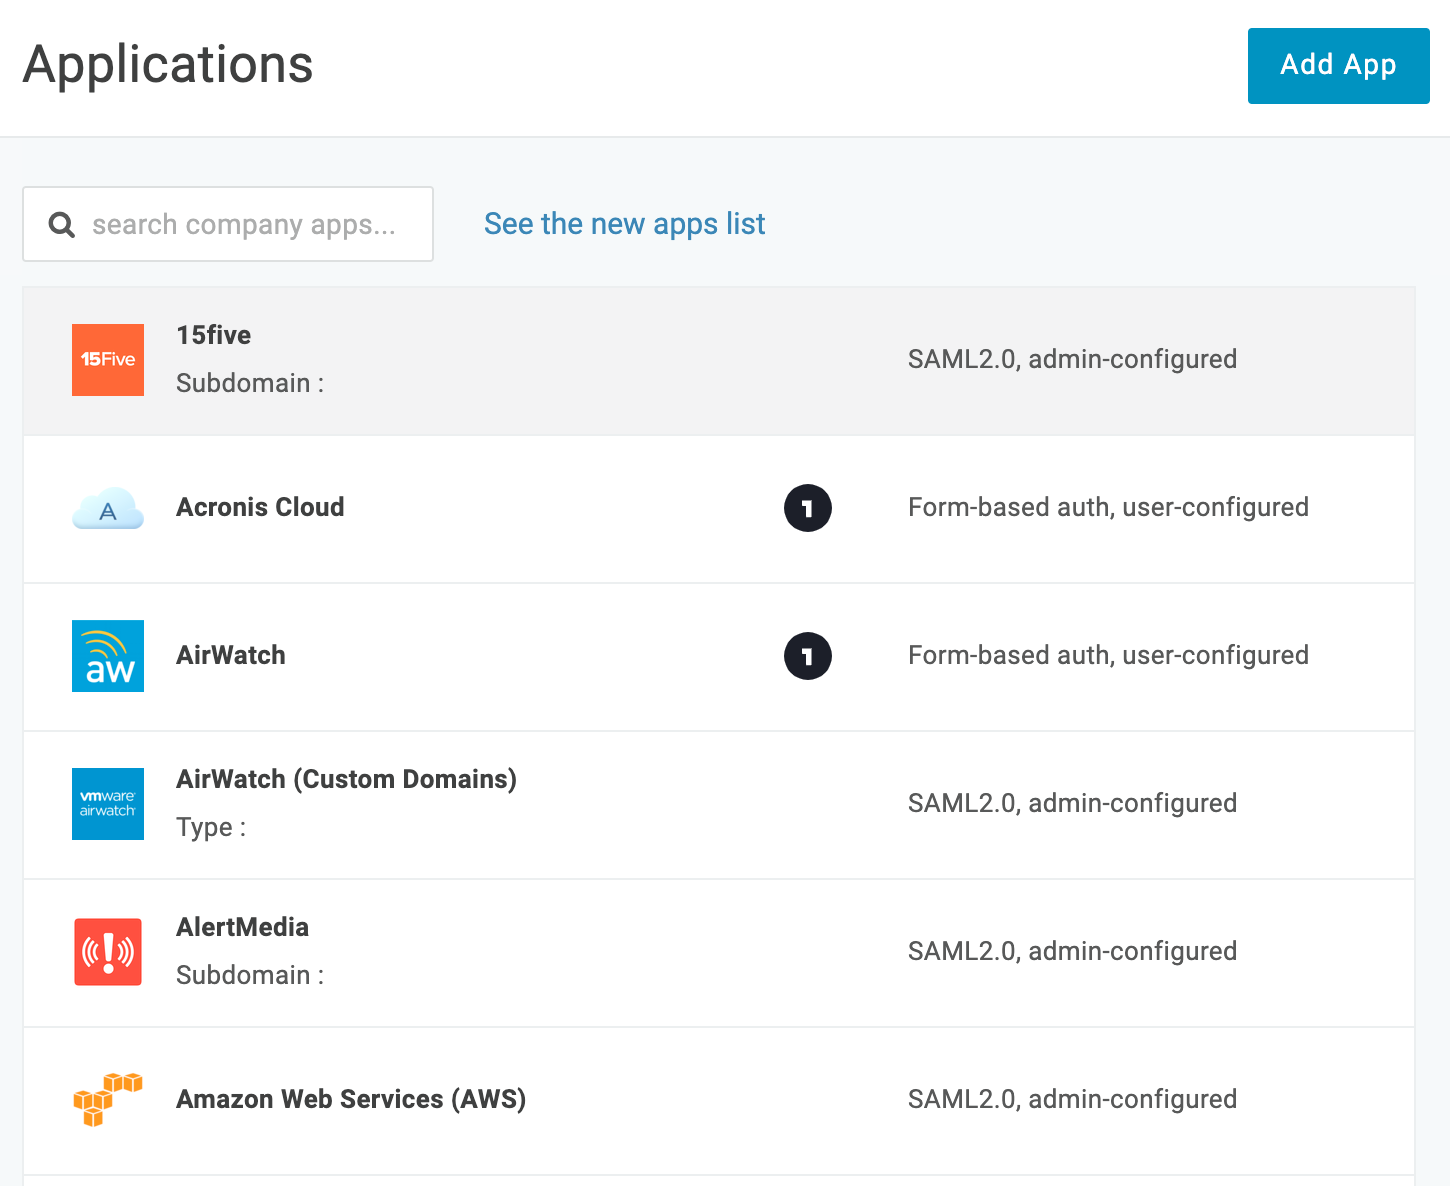The height and width of the screenshot is (1186, 1450).
Task: Click the AlertMedia red alert icon
Action: click(108, 952)
